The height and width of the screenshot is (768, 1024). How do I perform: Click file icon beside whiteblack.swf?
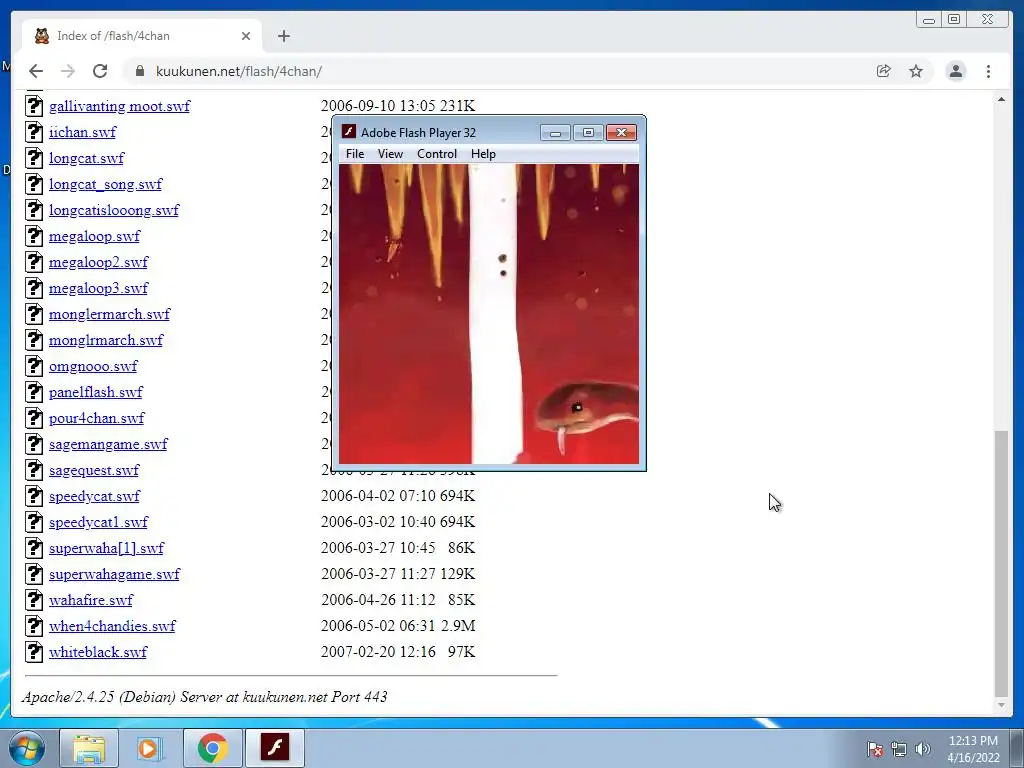[34, 652]
